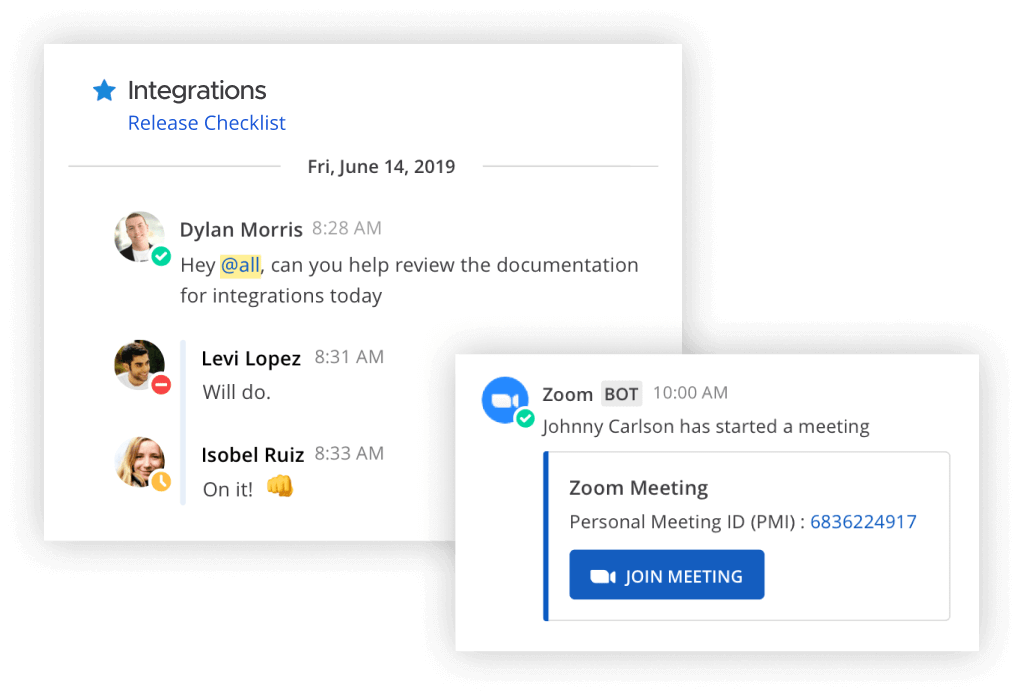
Task: Click the 10:00 AM timestamp
Action: coord(690,393)
